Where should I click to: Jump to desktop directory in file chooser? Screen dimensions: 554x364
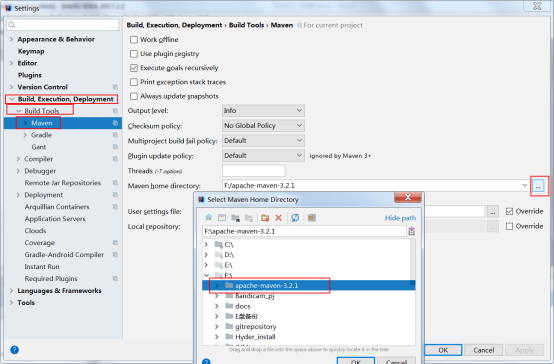pyautogui.click(x=222, y=217)
